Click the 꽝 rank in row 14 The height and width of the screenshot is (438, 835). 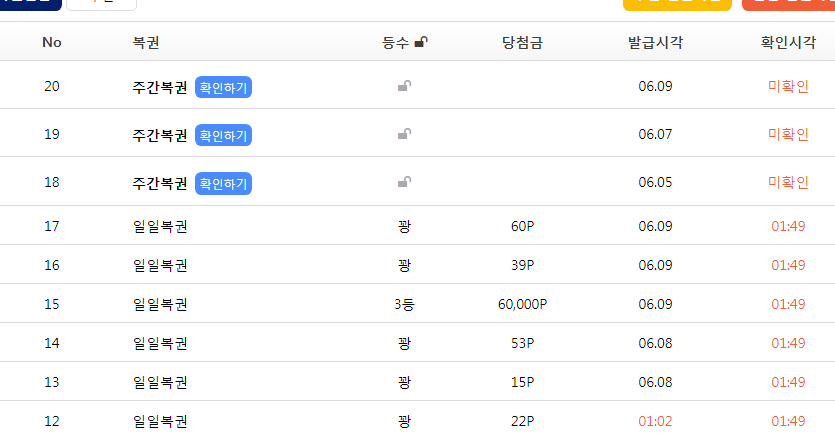tap(404, 344)
